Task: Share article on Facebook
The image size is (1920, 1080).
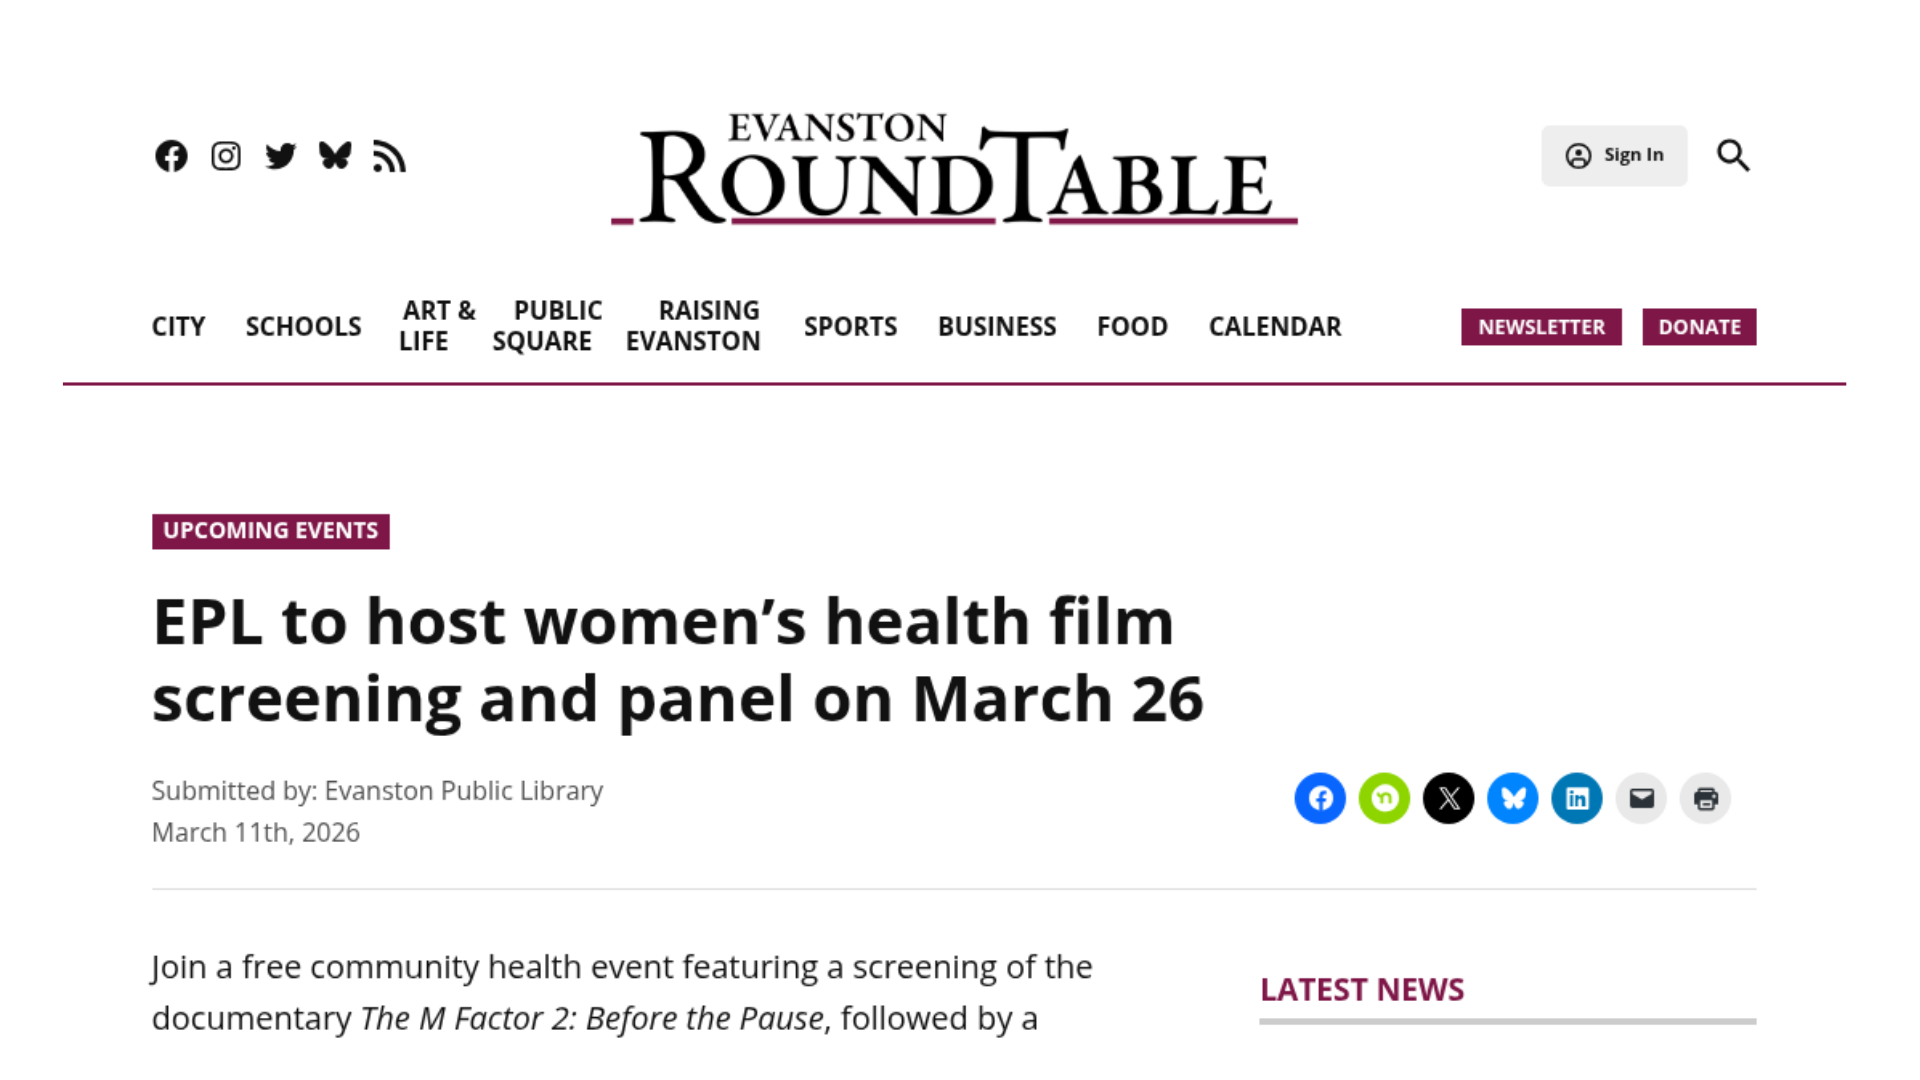Action: [x=1320, y=798]
